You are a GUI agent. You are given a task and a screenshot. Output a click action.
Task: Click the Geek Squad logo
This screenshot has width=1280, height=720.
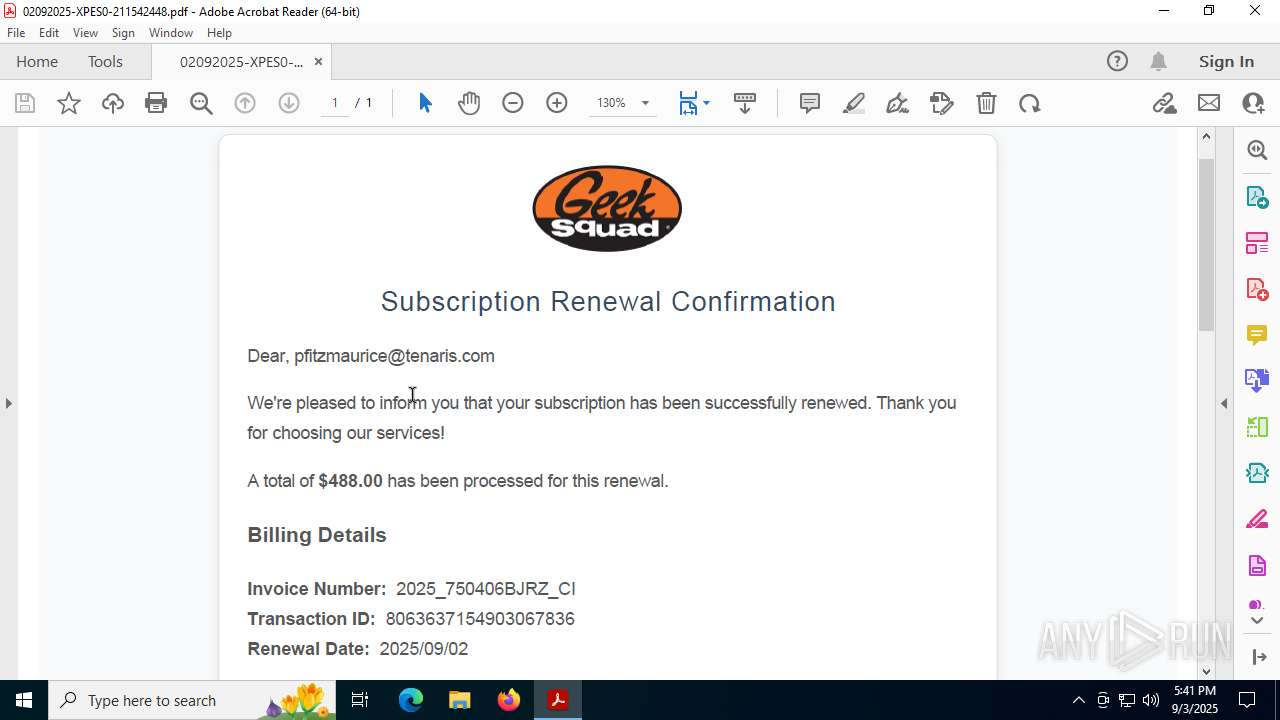pyautogui.click(x=607, y=208)
